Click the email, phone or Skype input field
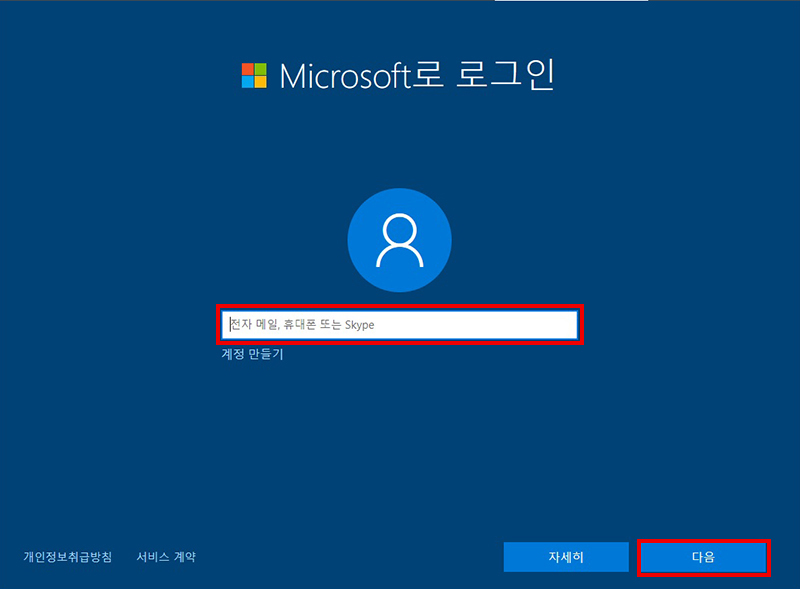The width and height of the screenshot is (800, 589). coord(399,325)
